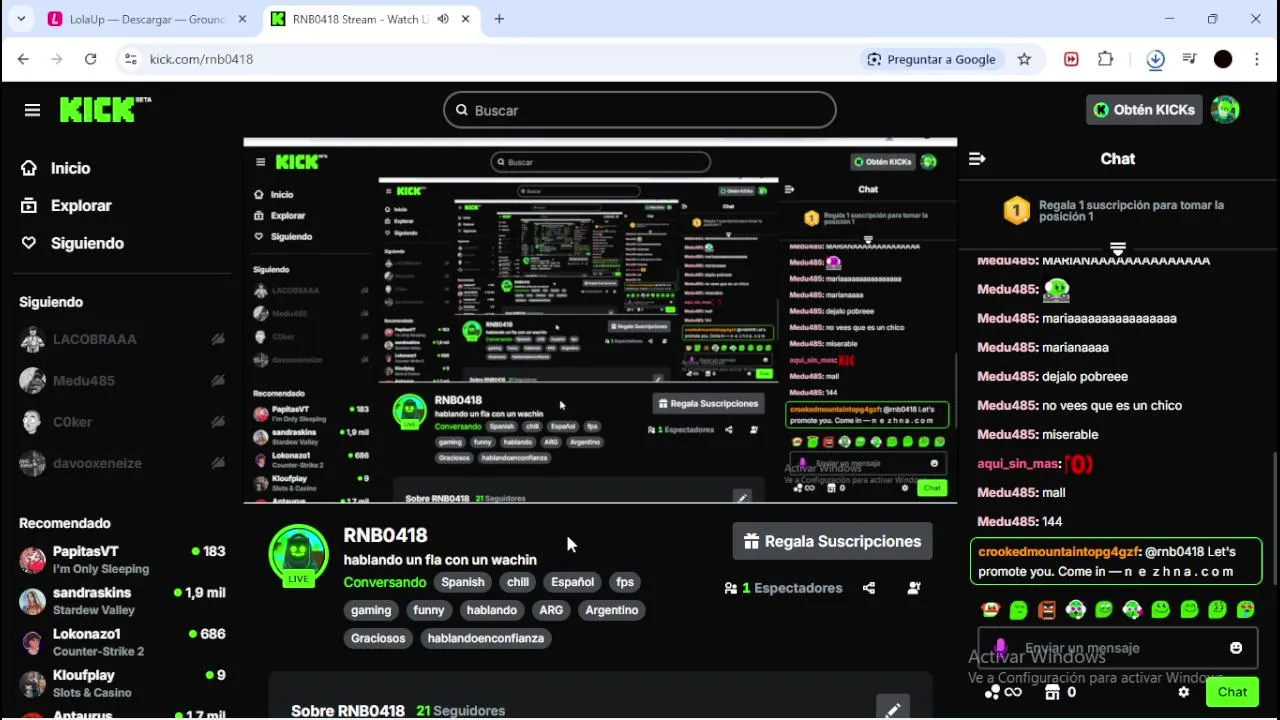Screen dimensions: 1280x720
Task: Open followed channel davooxeneize
Action: pyautogui.click(x=122, y=463)
